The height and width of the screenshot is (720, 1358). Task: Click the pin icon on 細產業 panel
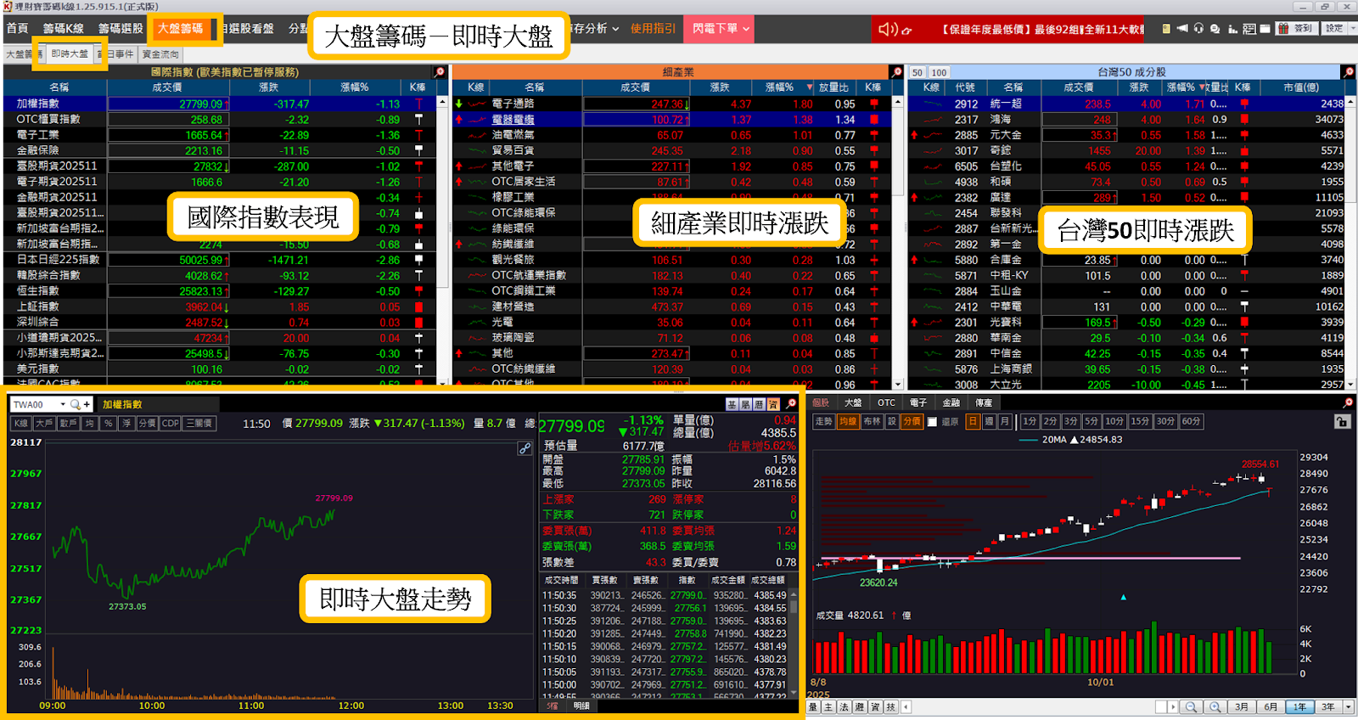tap(896, 72)
